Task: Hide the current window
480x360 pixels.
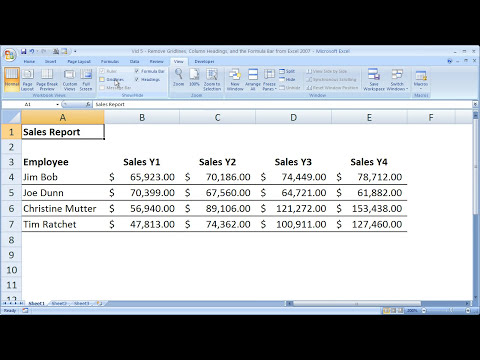Action: point(287,80)
